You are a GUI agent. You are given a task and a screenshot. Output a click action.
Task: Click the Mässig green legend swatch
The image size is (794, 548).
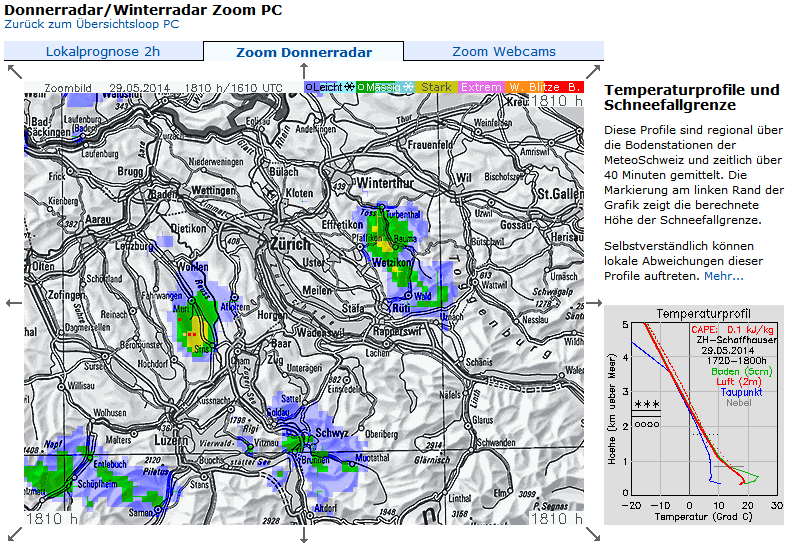(385, 87)
